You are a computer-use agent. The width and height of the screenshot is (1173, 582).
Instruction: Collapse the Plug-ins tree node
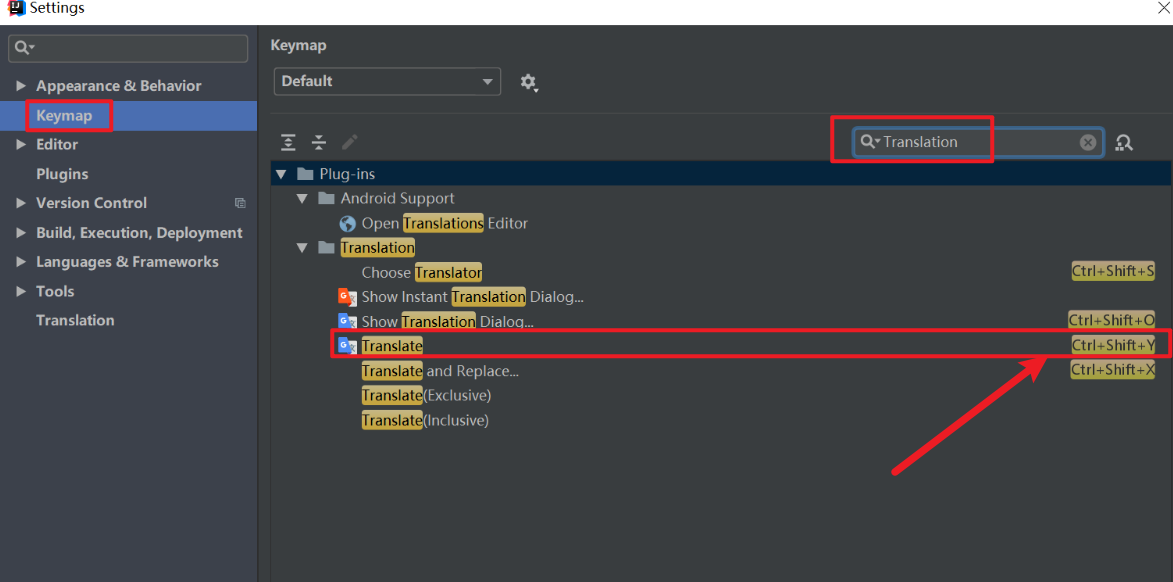tap(281, 173)
